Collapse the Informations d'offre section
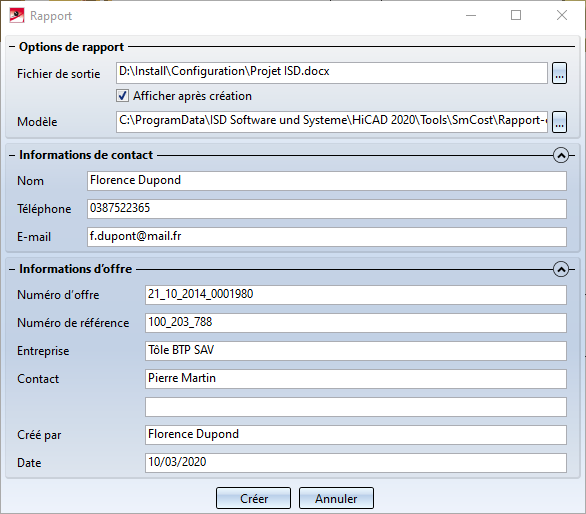This screenshot has width=586, height=514. click(561, 269)
